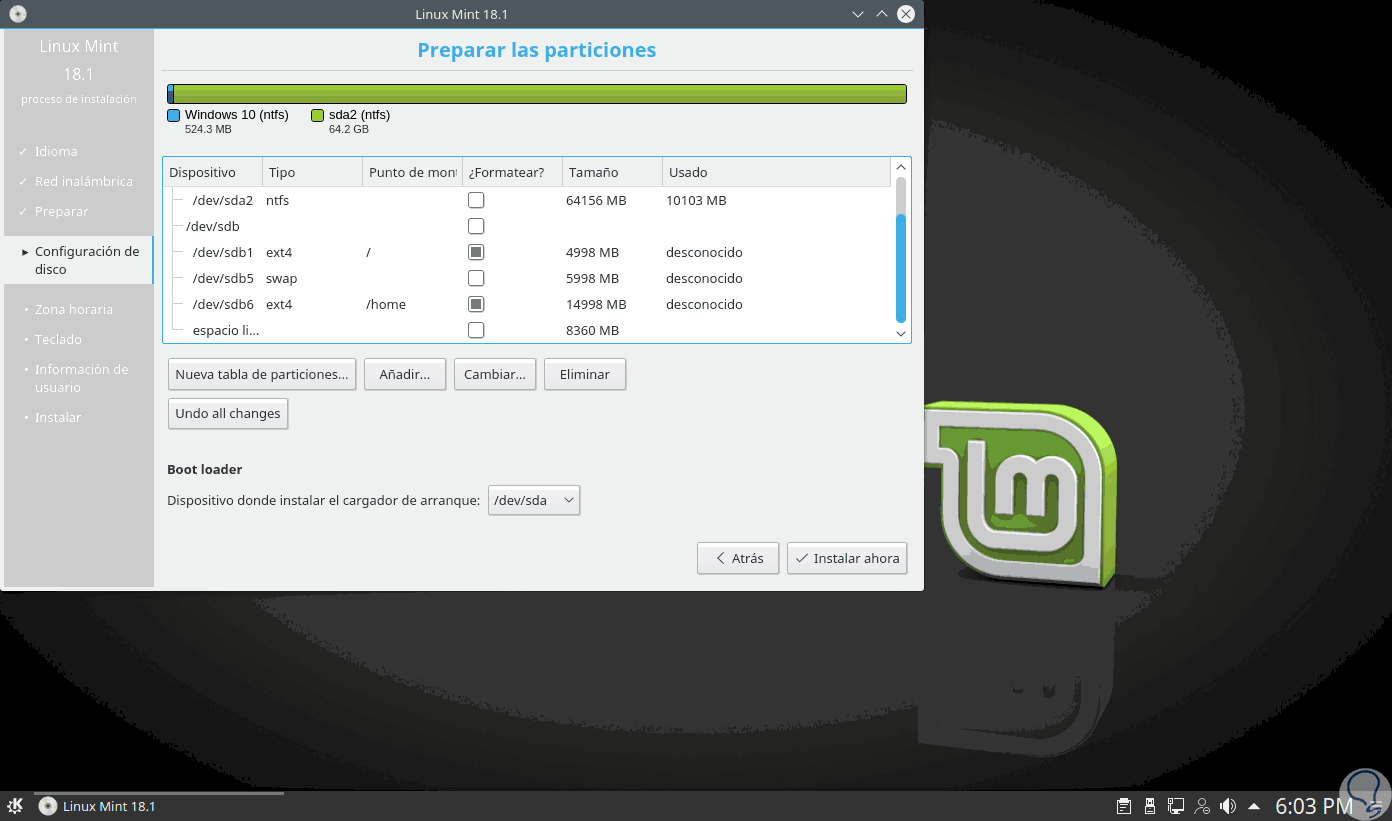Select the /dev/sda2 partition row
This screenshot has height=821, width=1392.
pos(526,200)
